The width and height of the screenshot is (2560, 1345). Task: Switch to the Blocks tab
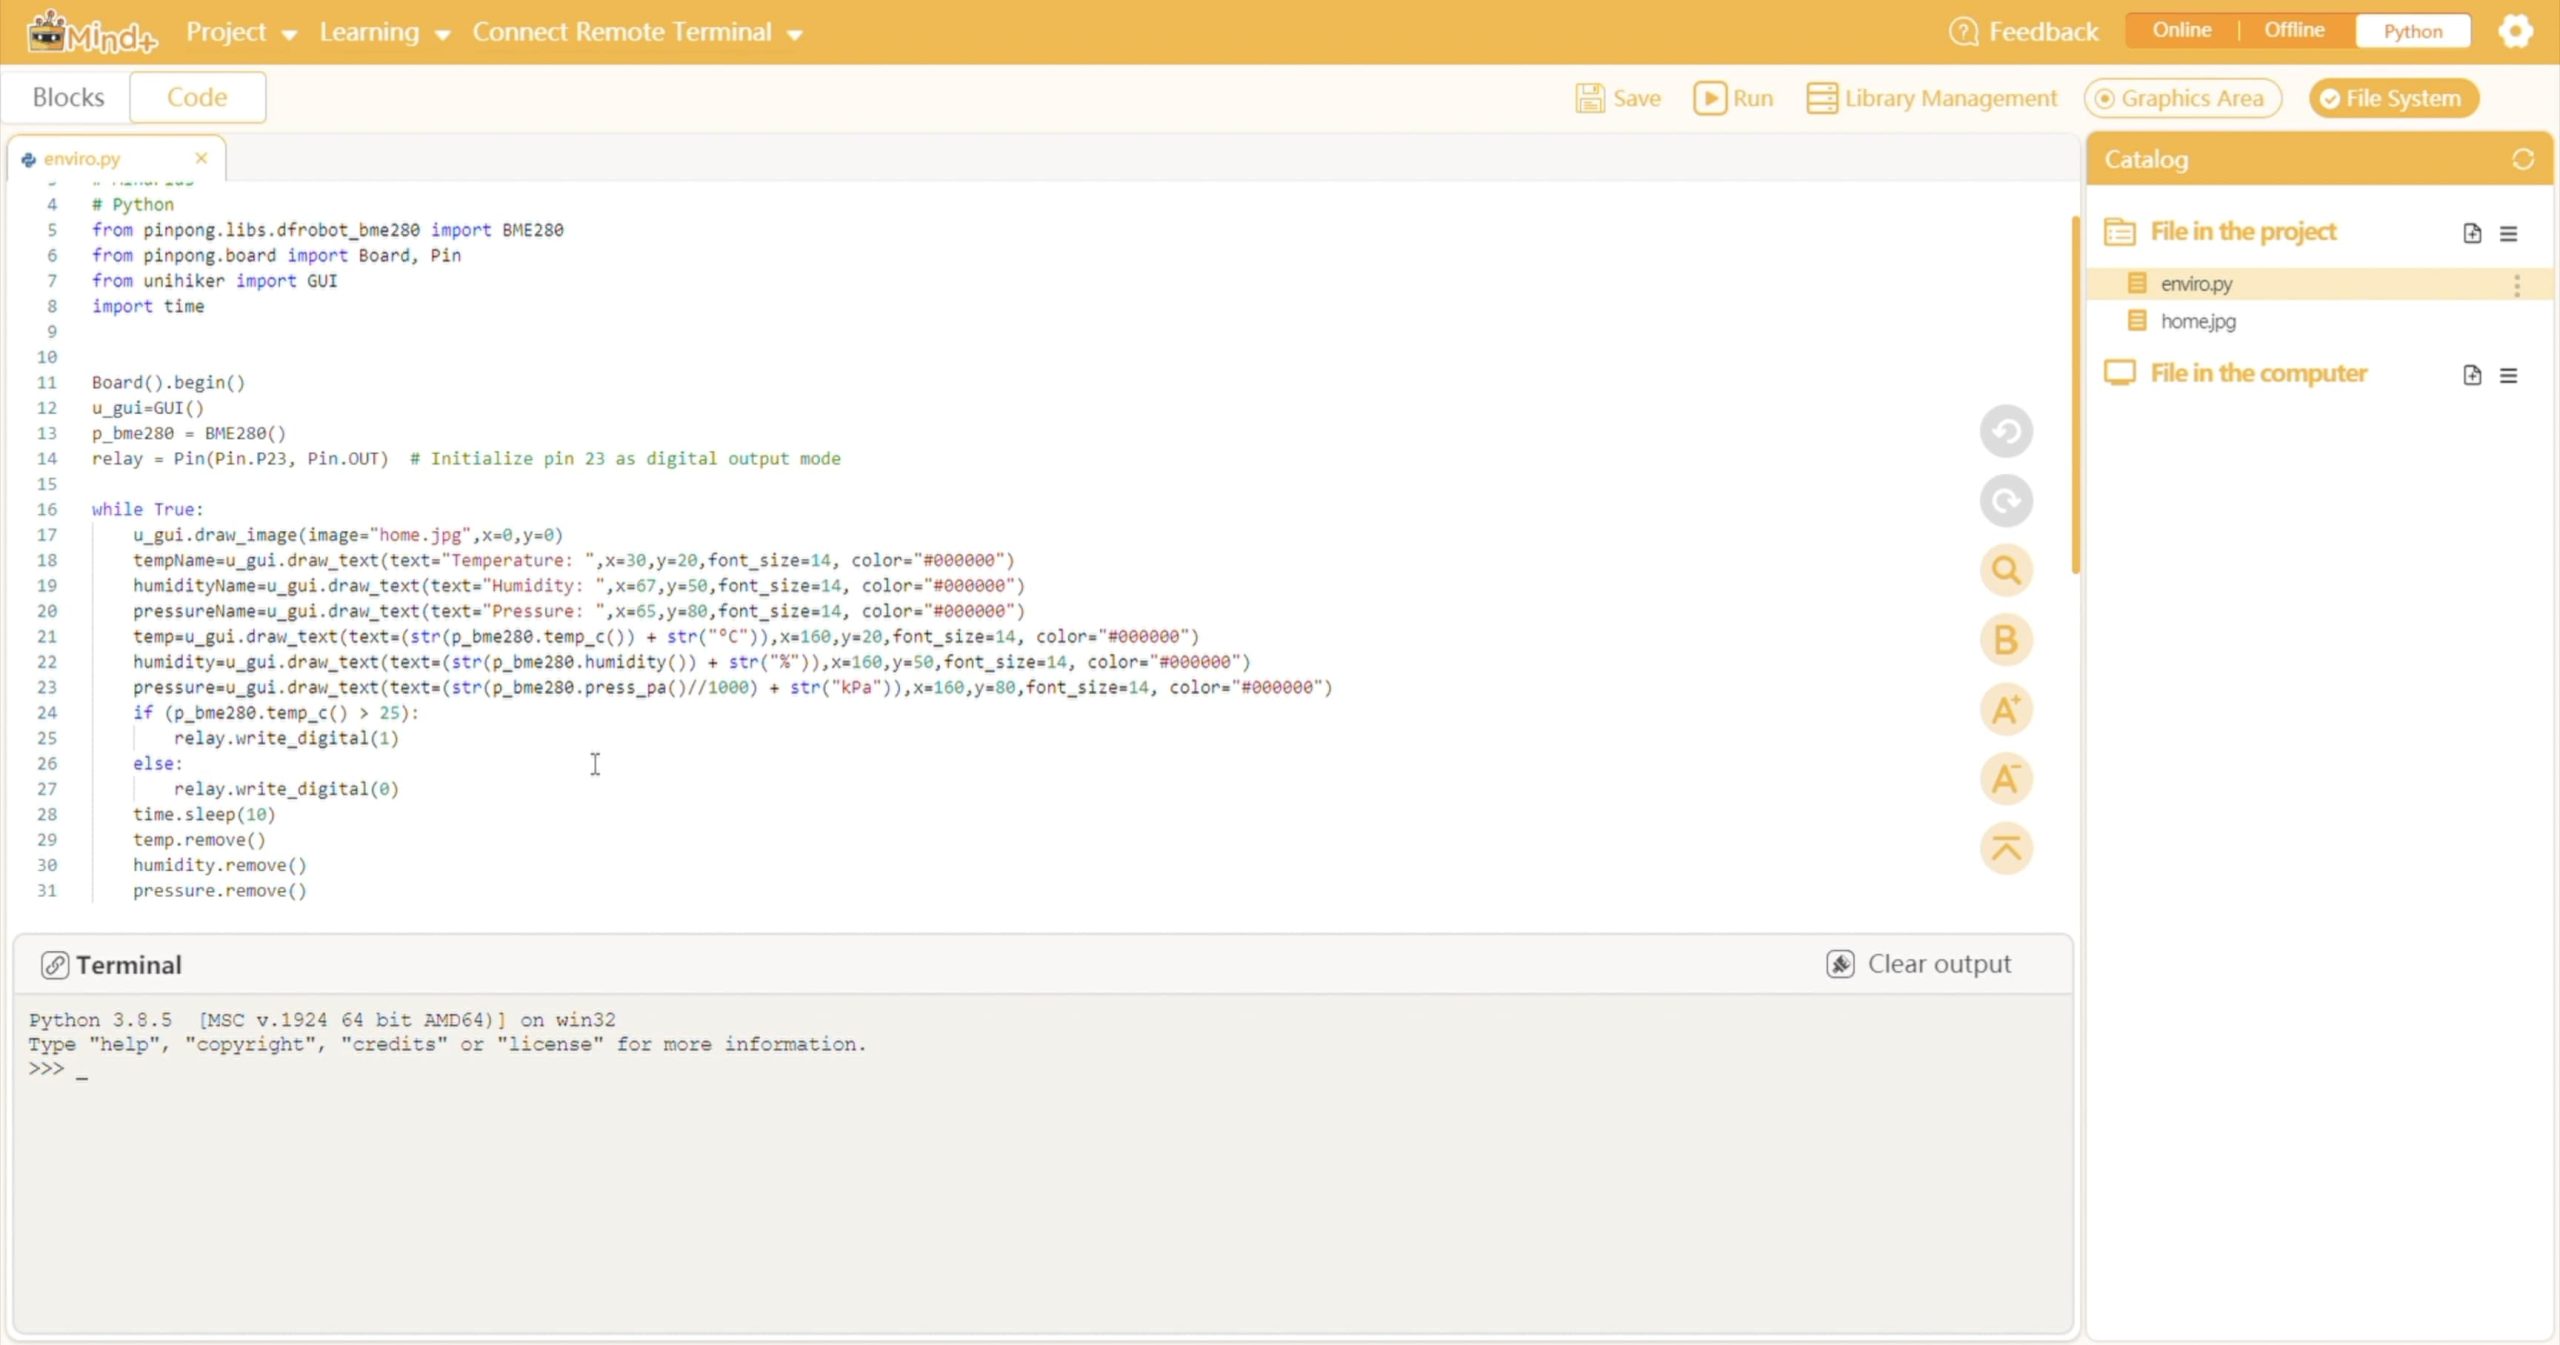68,97
